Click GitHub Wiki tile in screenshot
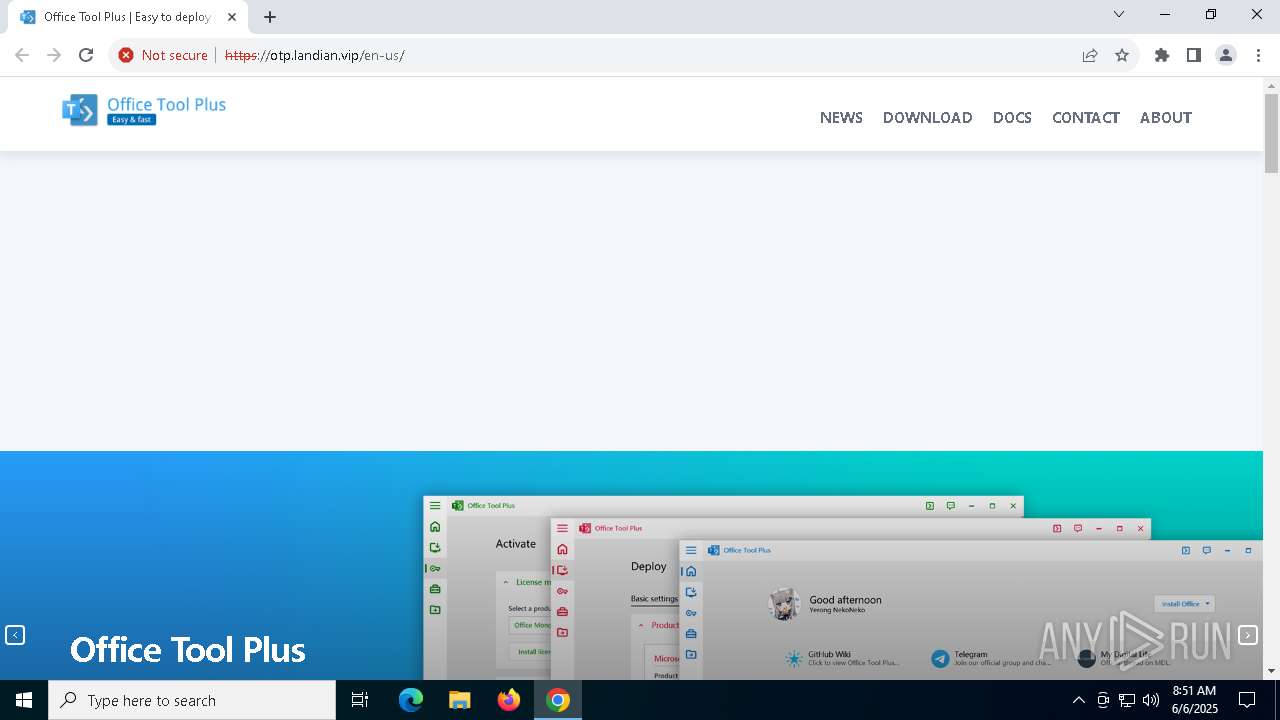 841,658
